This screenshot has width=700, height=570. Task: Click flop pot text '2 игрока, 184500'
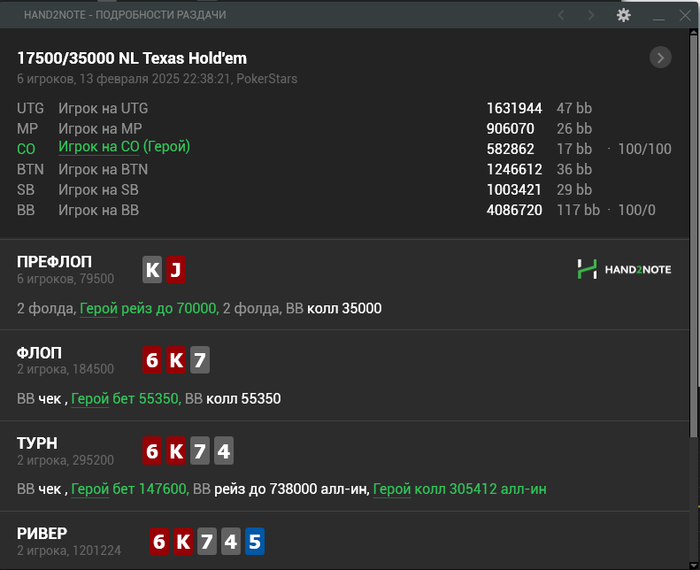click(x=66, y=370)
